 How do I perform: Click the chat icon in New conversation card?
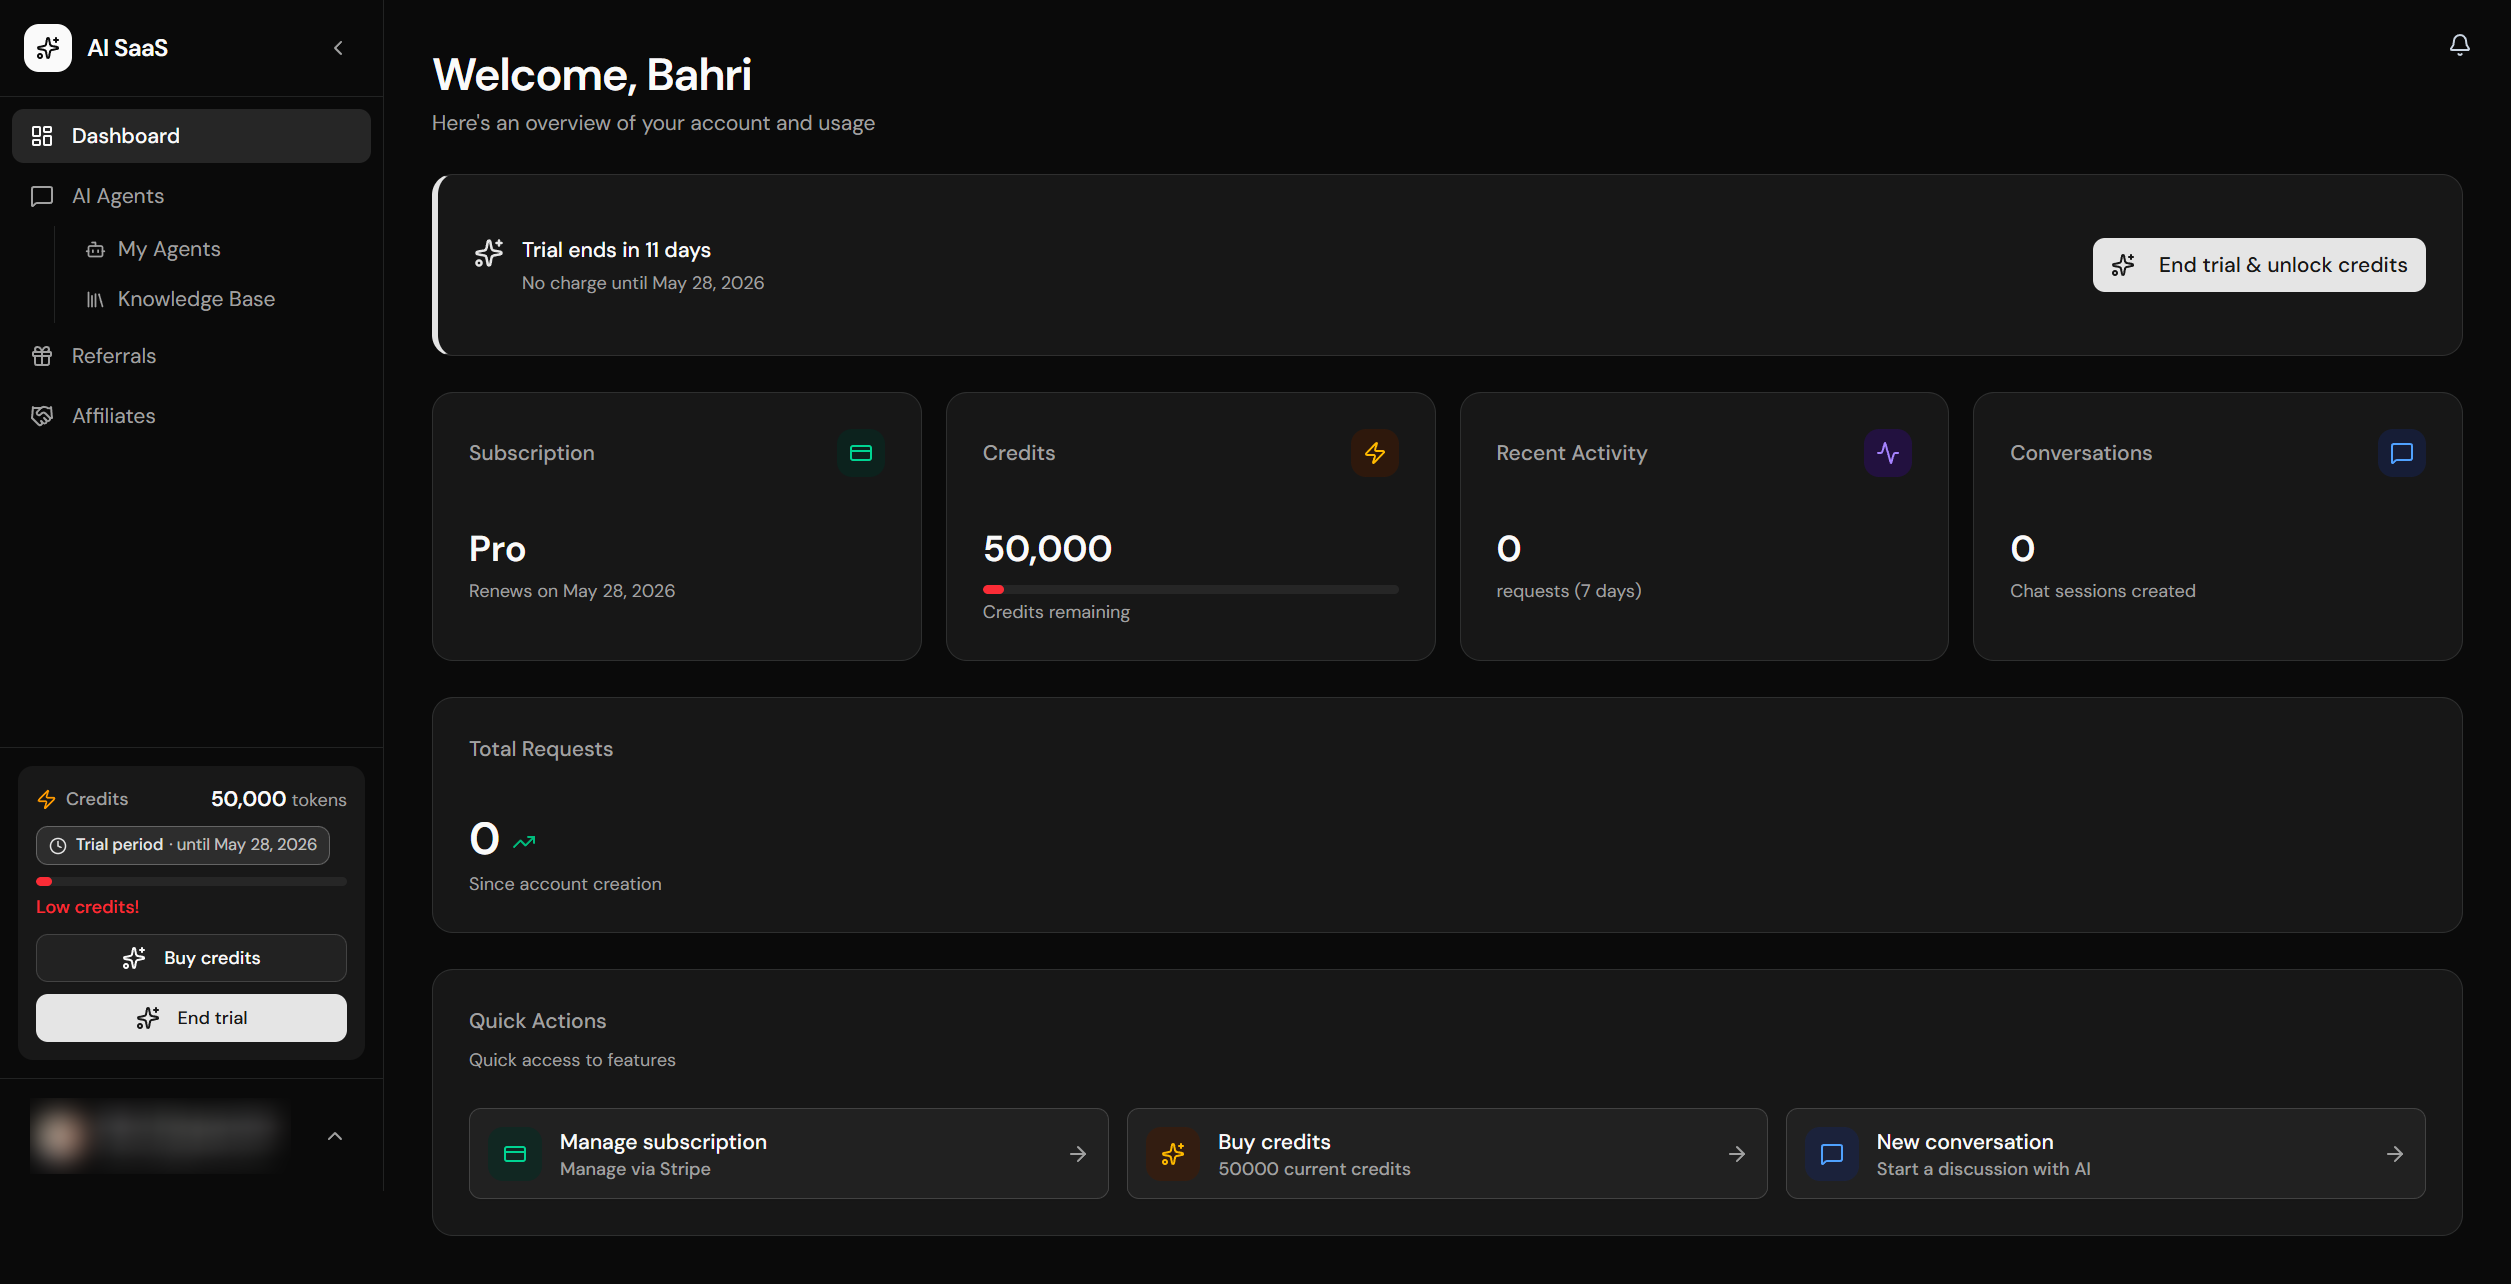tap(1832, 1154)
